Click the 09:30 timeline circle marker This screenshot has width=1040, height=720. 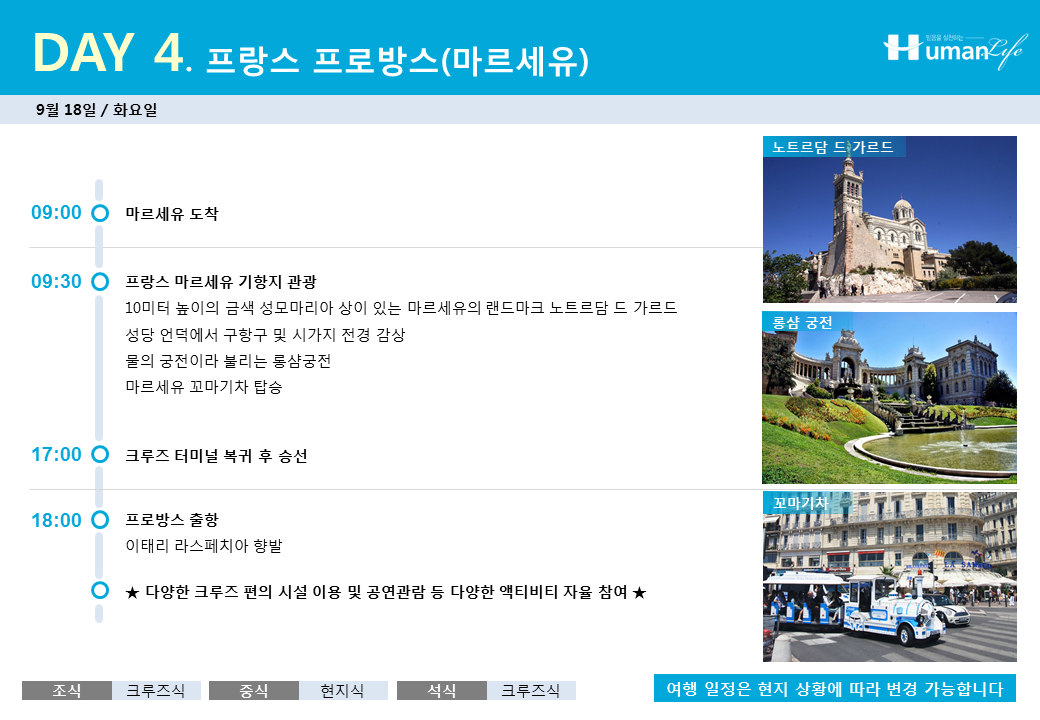(100, 282)
